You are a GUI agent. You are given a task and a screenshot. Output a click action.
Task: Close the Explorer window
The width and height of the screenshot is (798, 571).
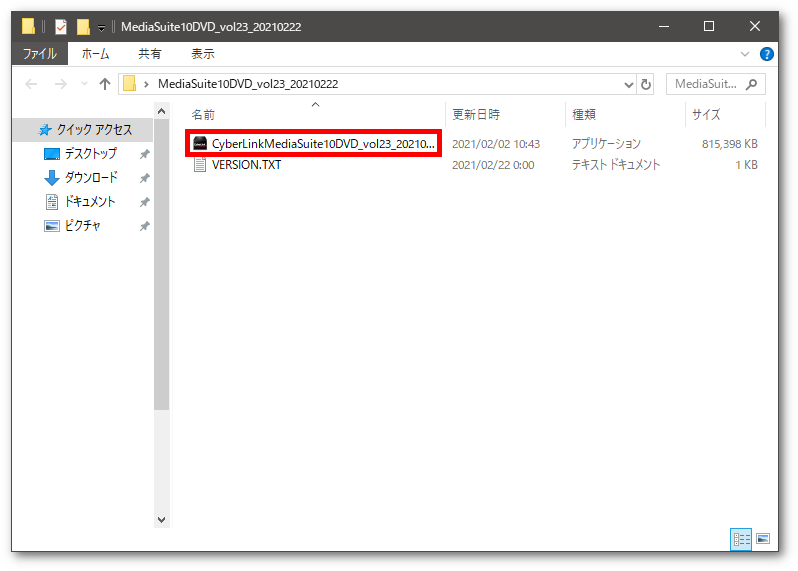755,26
